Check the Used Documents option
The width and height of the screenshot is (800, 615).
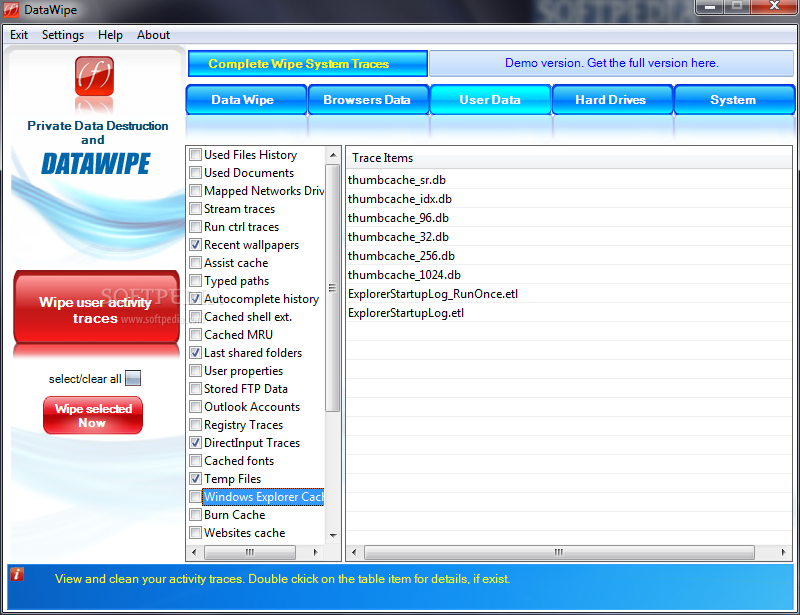195,173
